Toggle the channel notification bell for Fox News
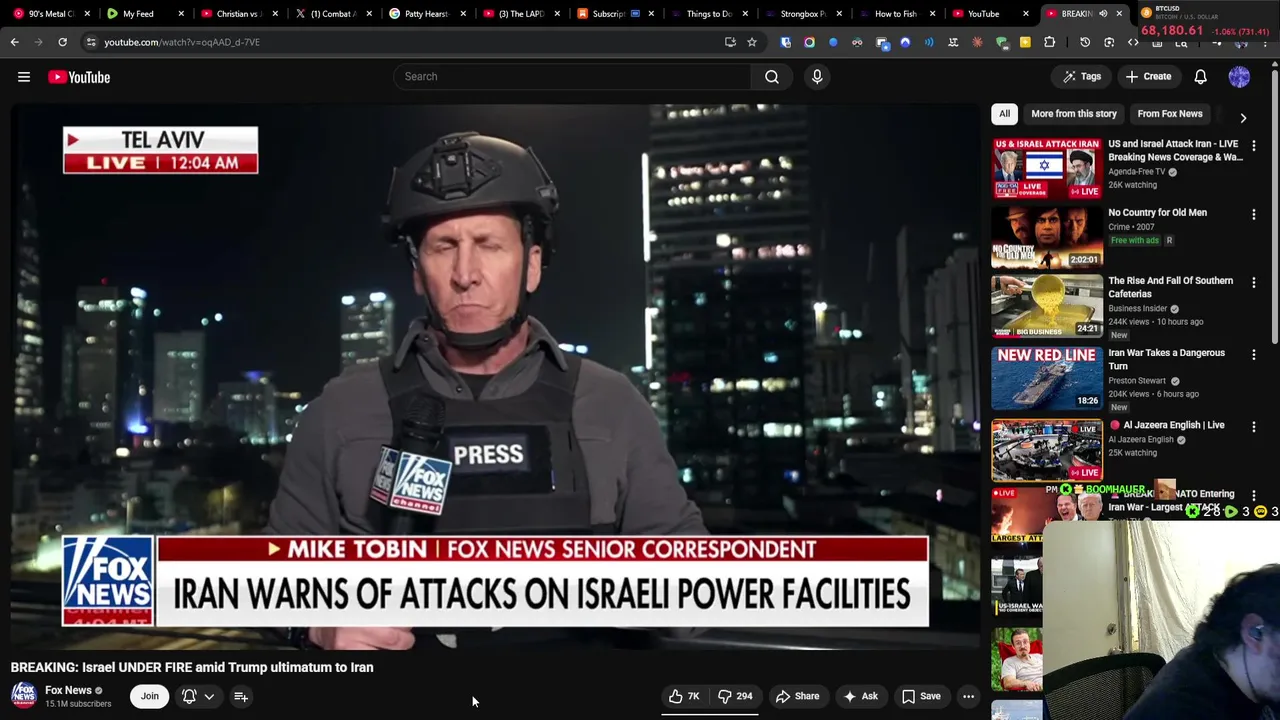The height and width of the screenshot is (720, 1280). click(189, 696)
